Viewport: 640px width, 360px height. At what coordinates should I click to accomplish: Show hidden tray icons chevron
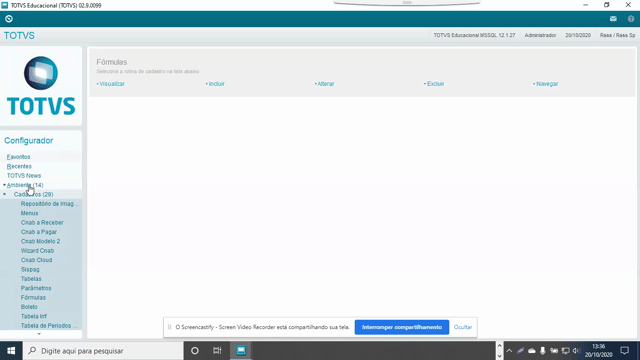(x=509, y=351)
